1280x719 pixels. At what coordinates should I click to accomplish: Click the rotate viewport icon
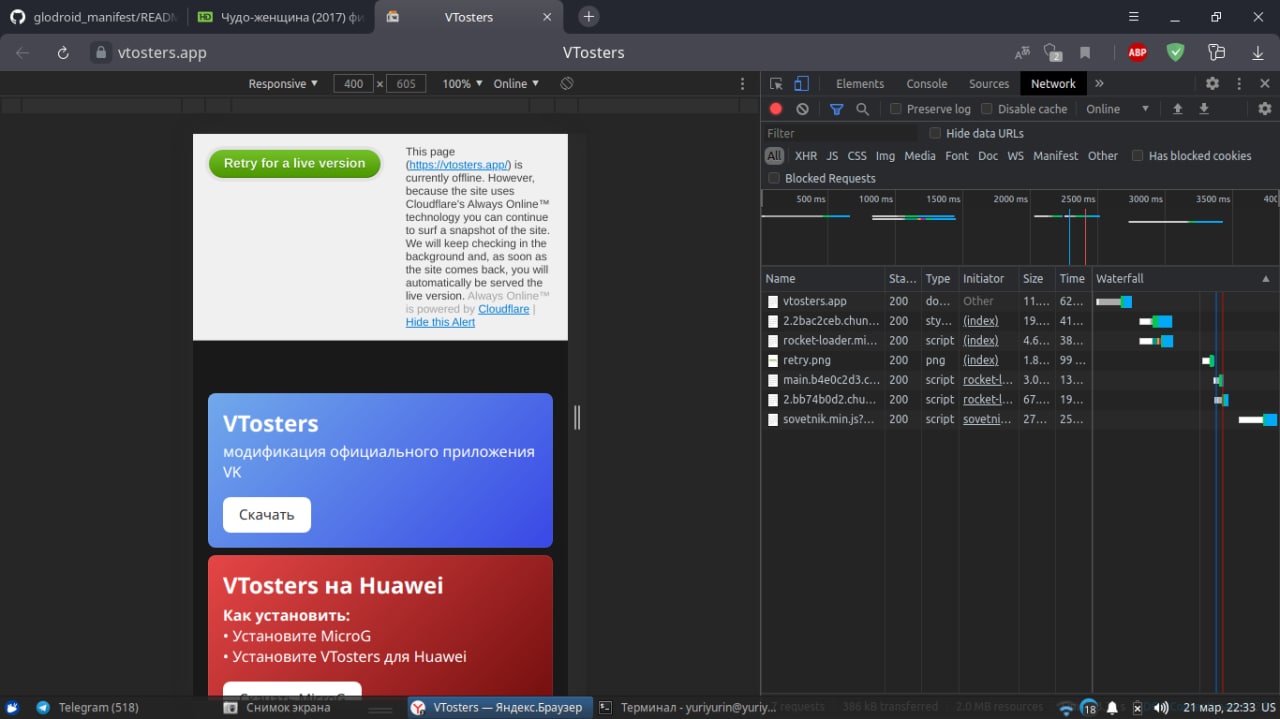coord(567,84)
